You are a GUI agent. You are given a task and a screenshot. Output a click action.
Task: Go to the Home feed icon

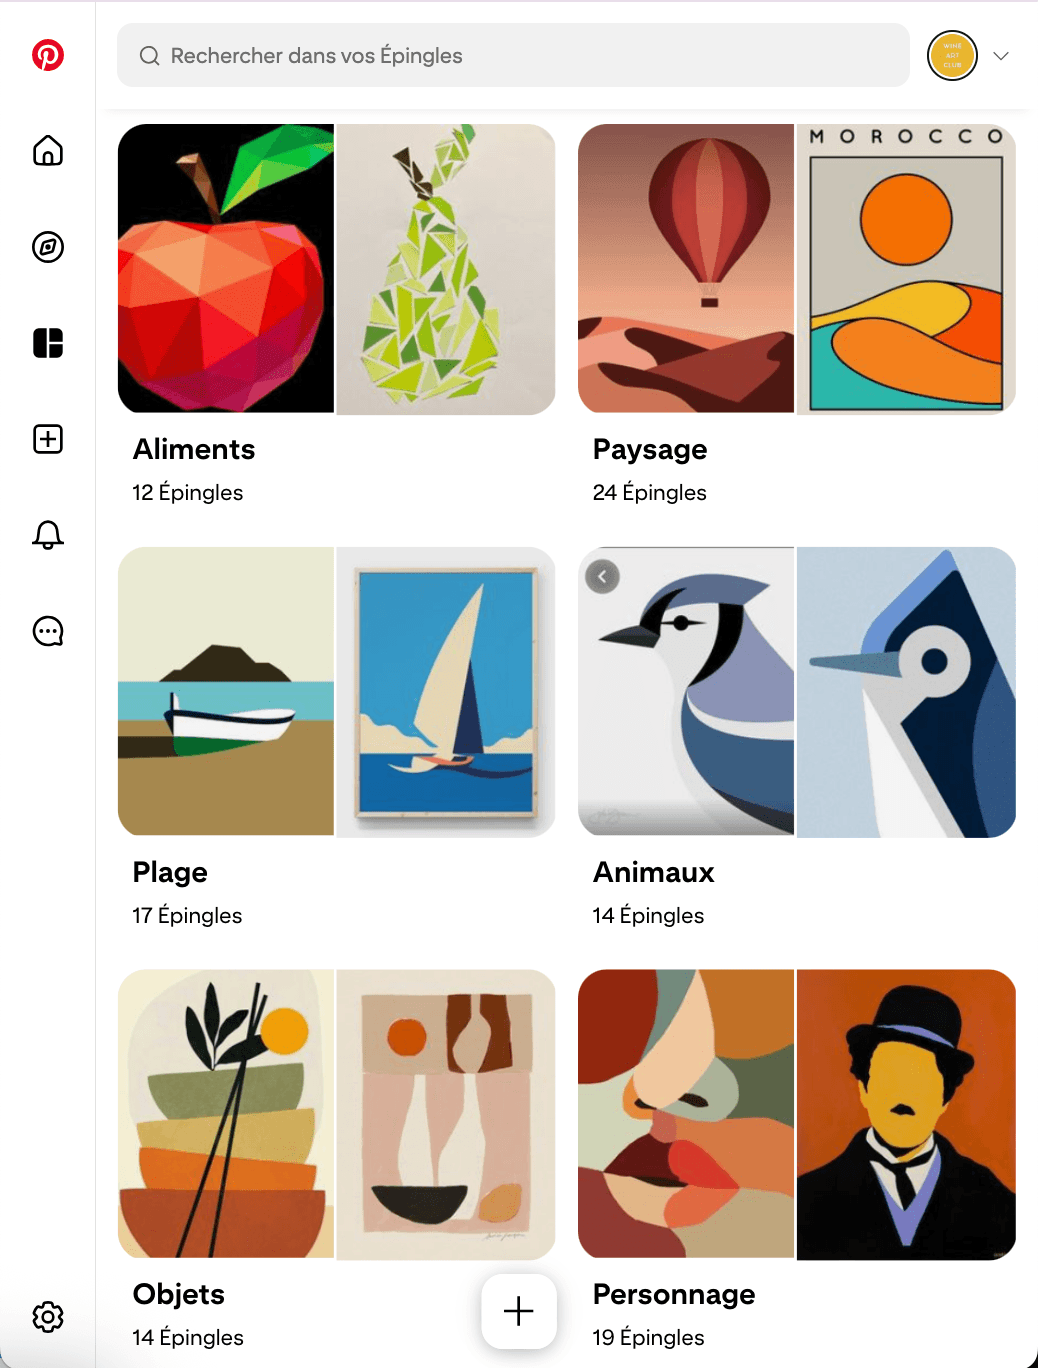pos(48,151)
